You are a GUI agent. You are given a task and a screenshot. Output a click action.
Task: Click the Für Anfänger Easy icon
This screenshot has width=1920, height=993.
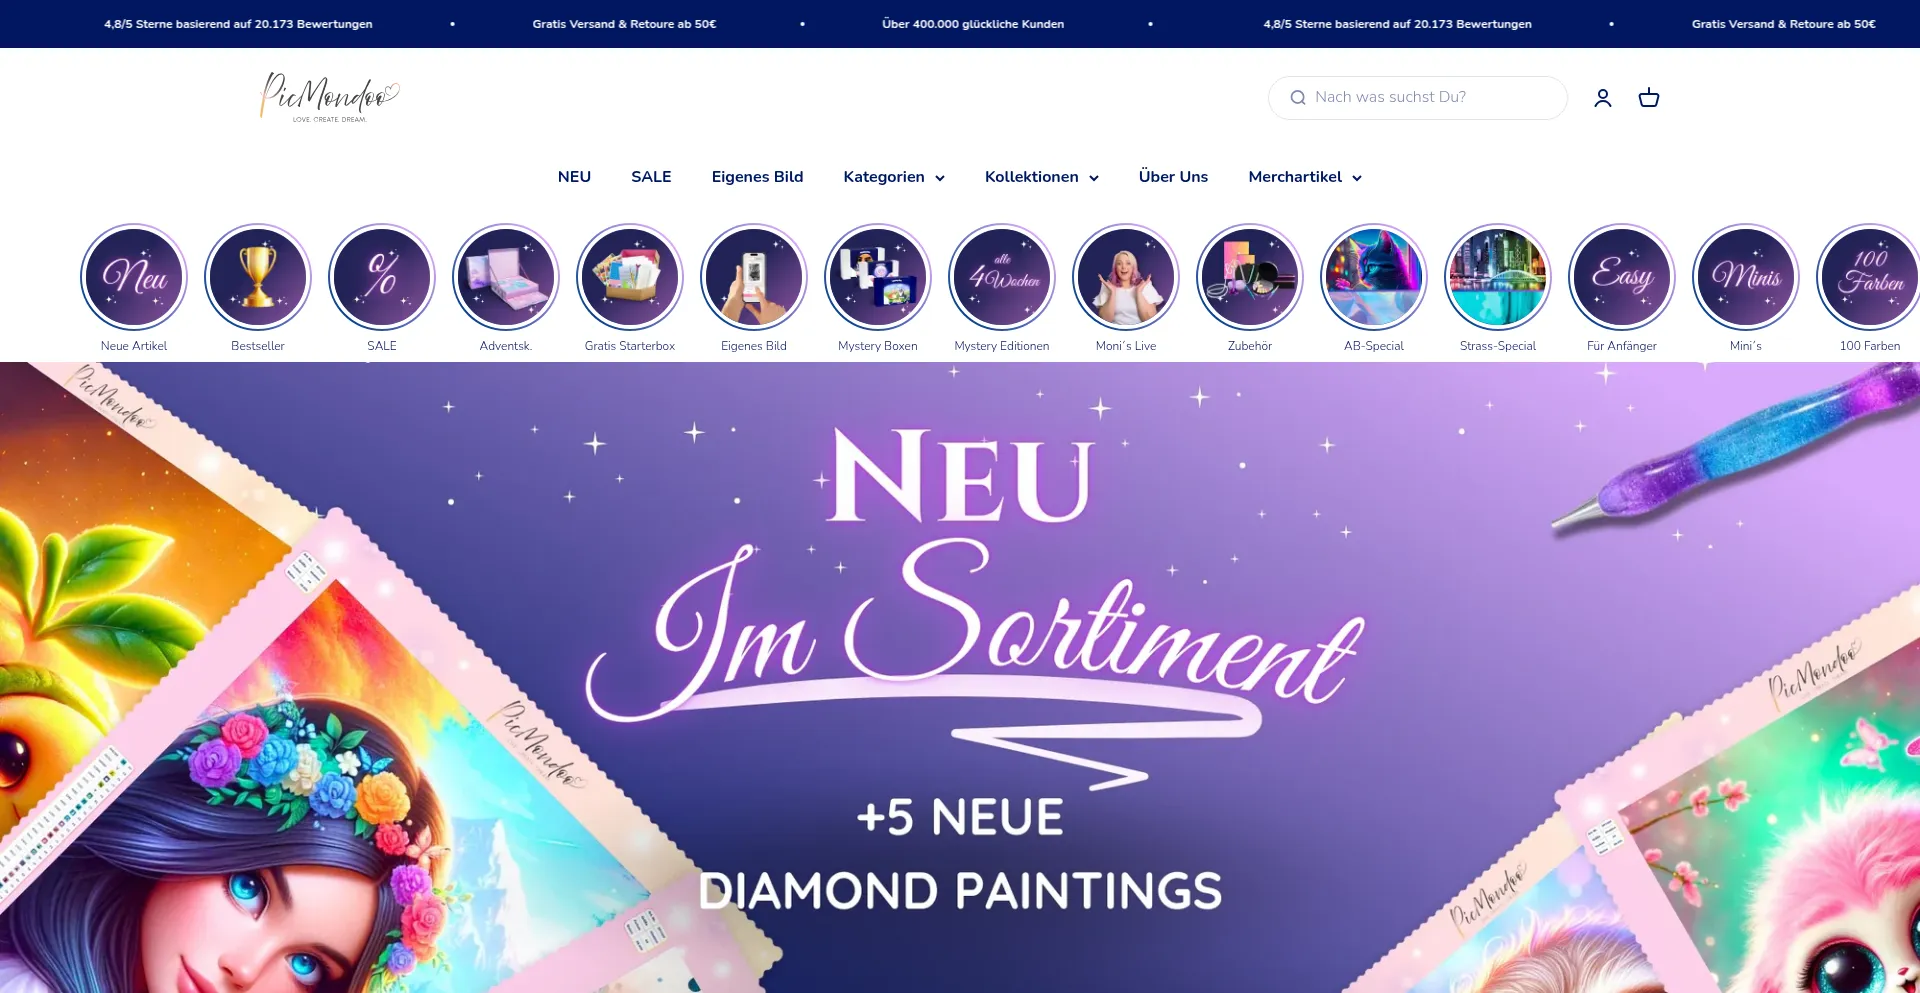click(x=1622, y=277)
